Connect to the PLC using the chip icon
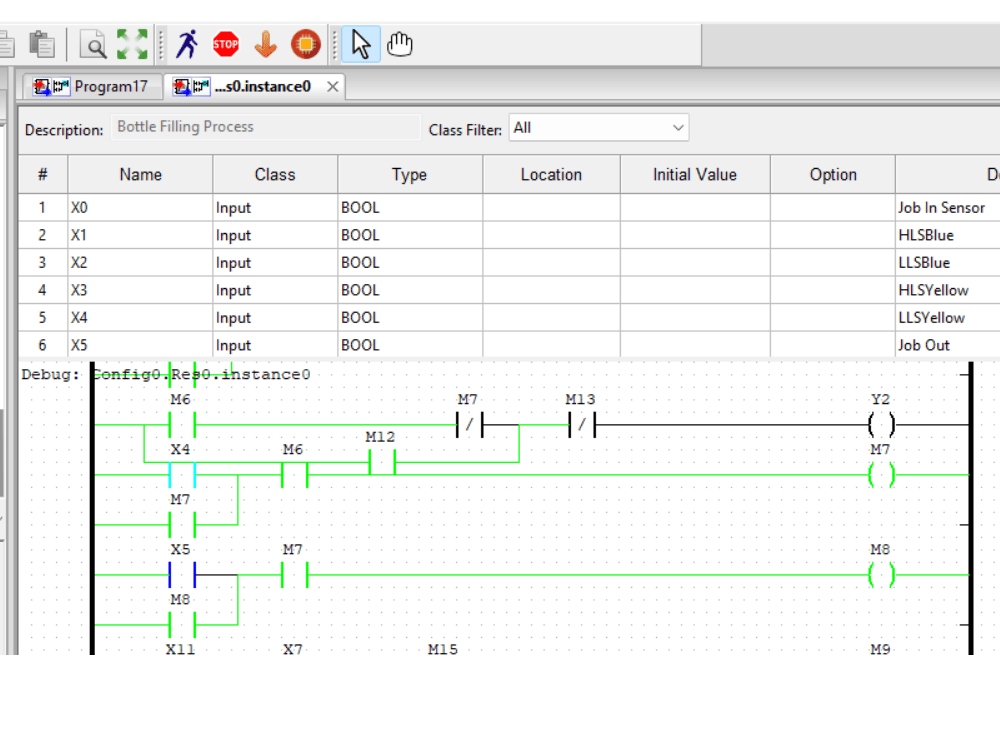 pos(305,43)
